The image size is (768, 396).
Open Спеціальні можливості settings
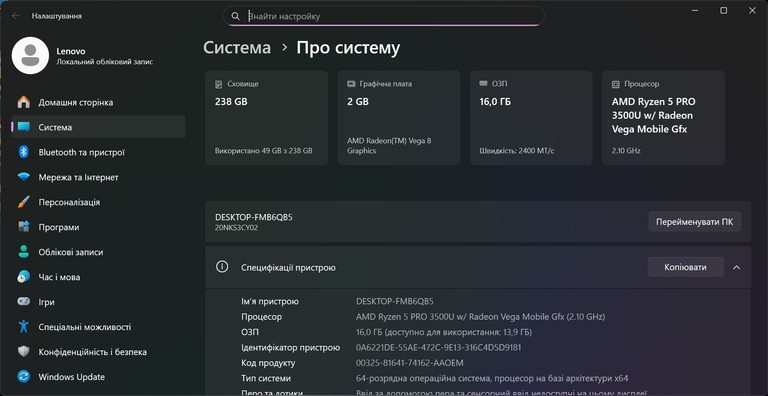tap(98, 326)
